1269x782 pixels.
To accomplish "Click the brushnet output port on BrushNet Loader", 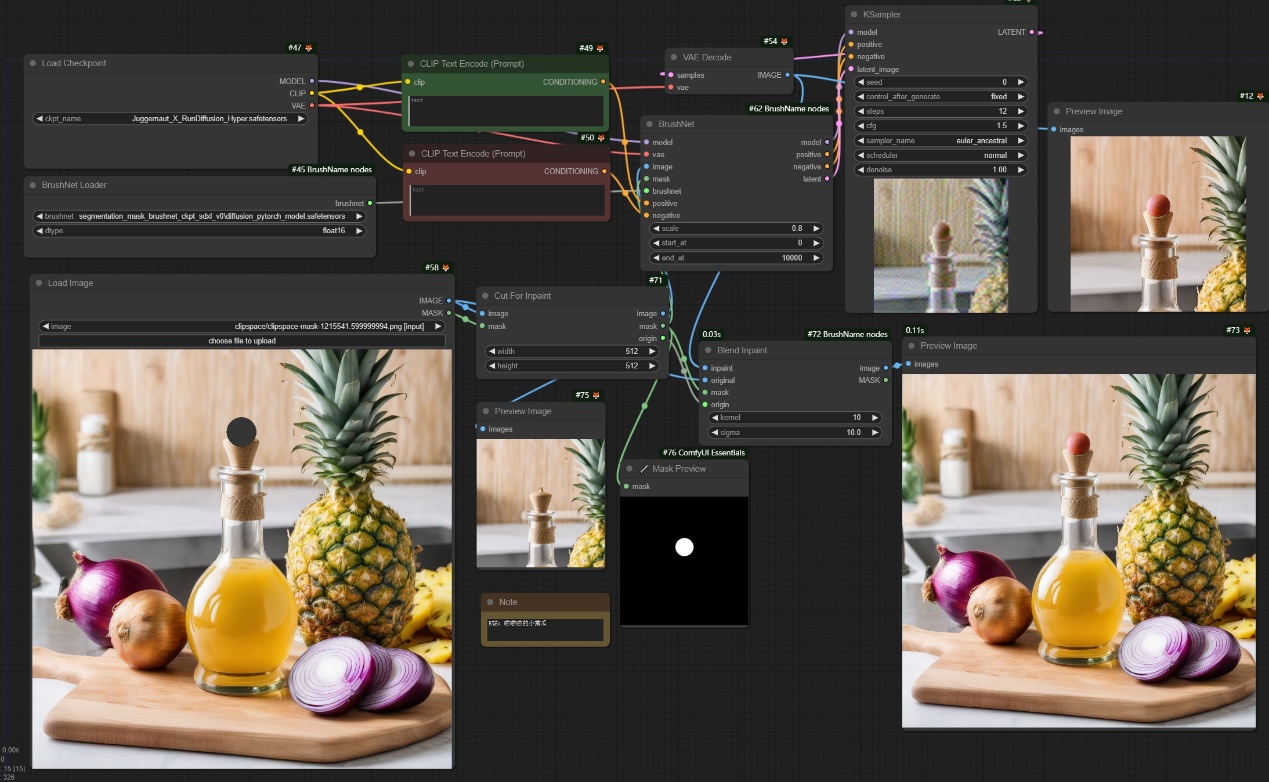I will point(370,203).
